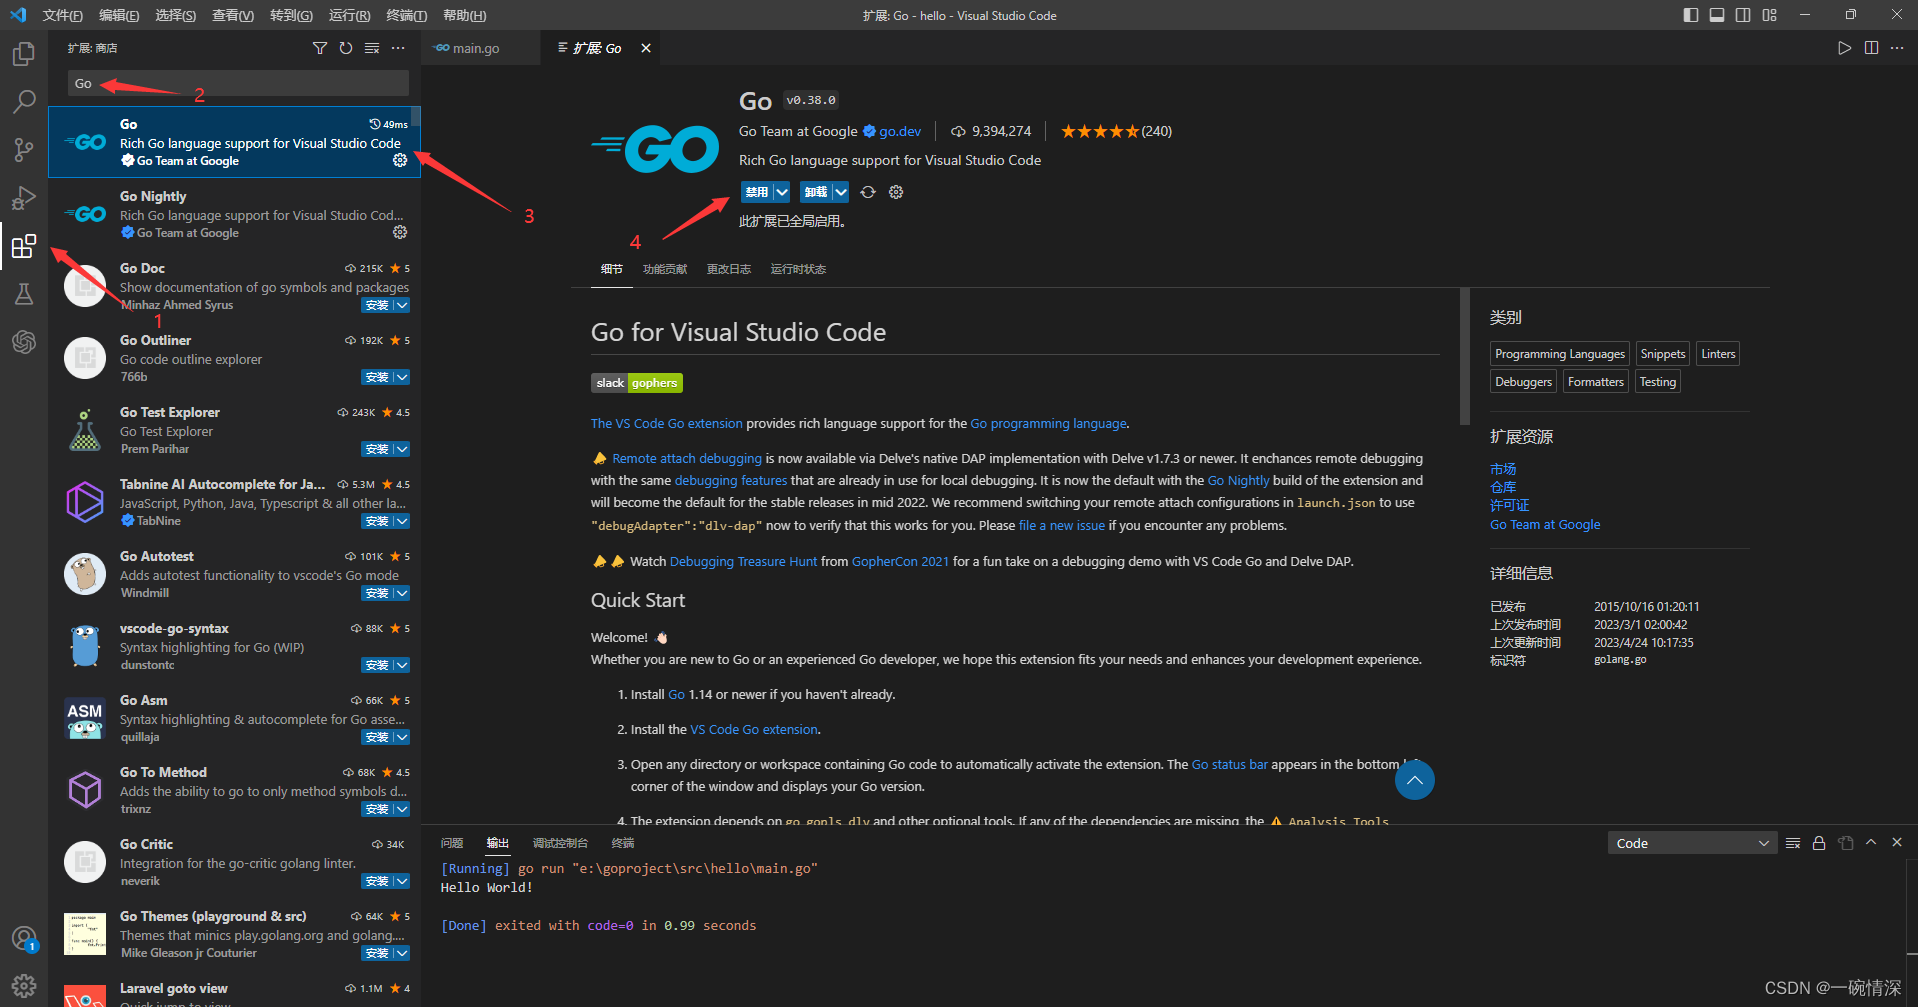Open the ChatGPT view in activity bar
Image resolution: width=1918 pixels, height=1007 pixels.
(x=24, y=342)
